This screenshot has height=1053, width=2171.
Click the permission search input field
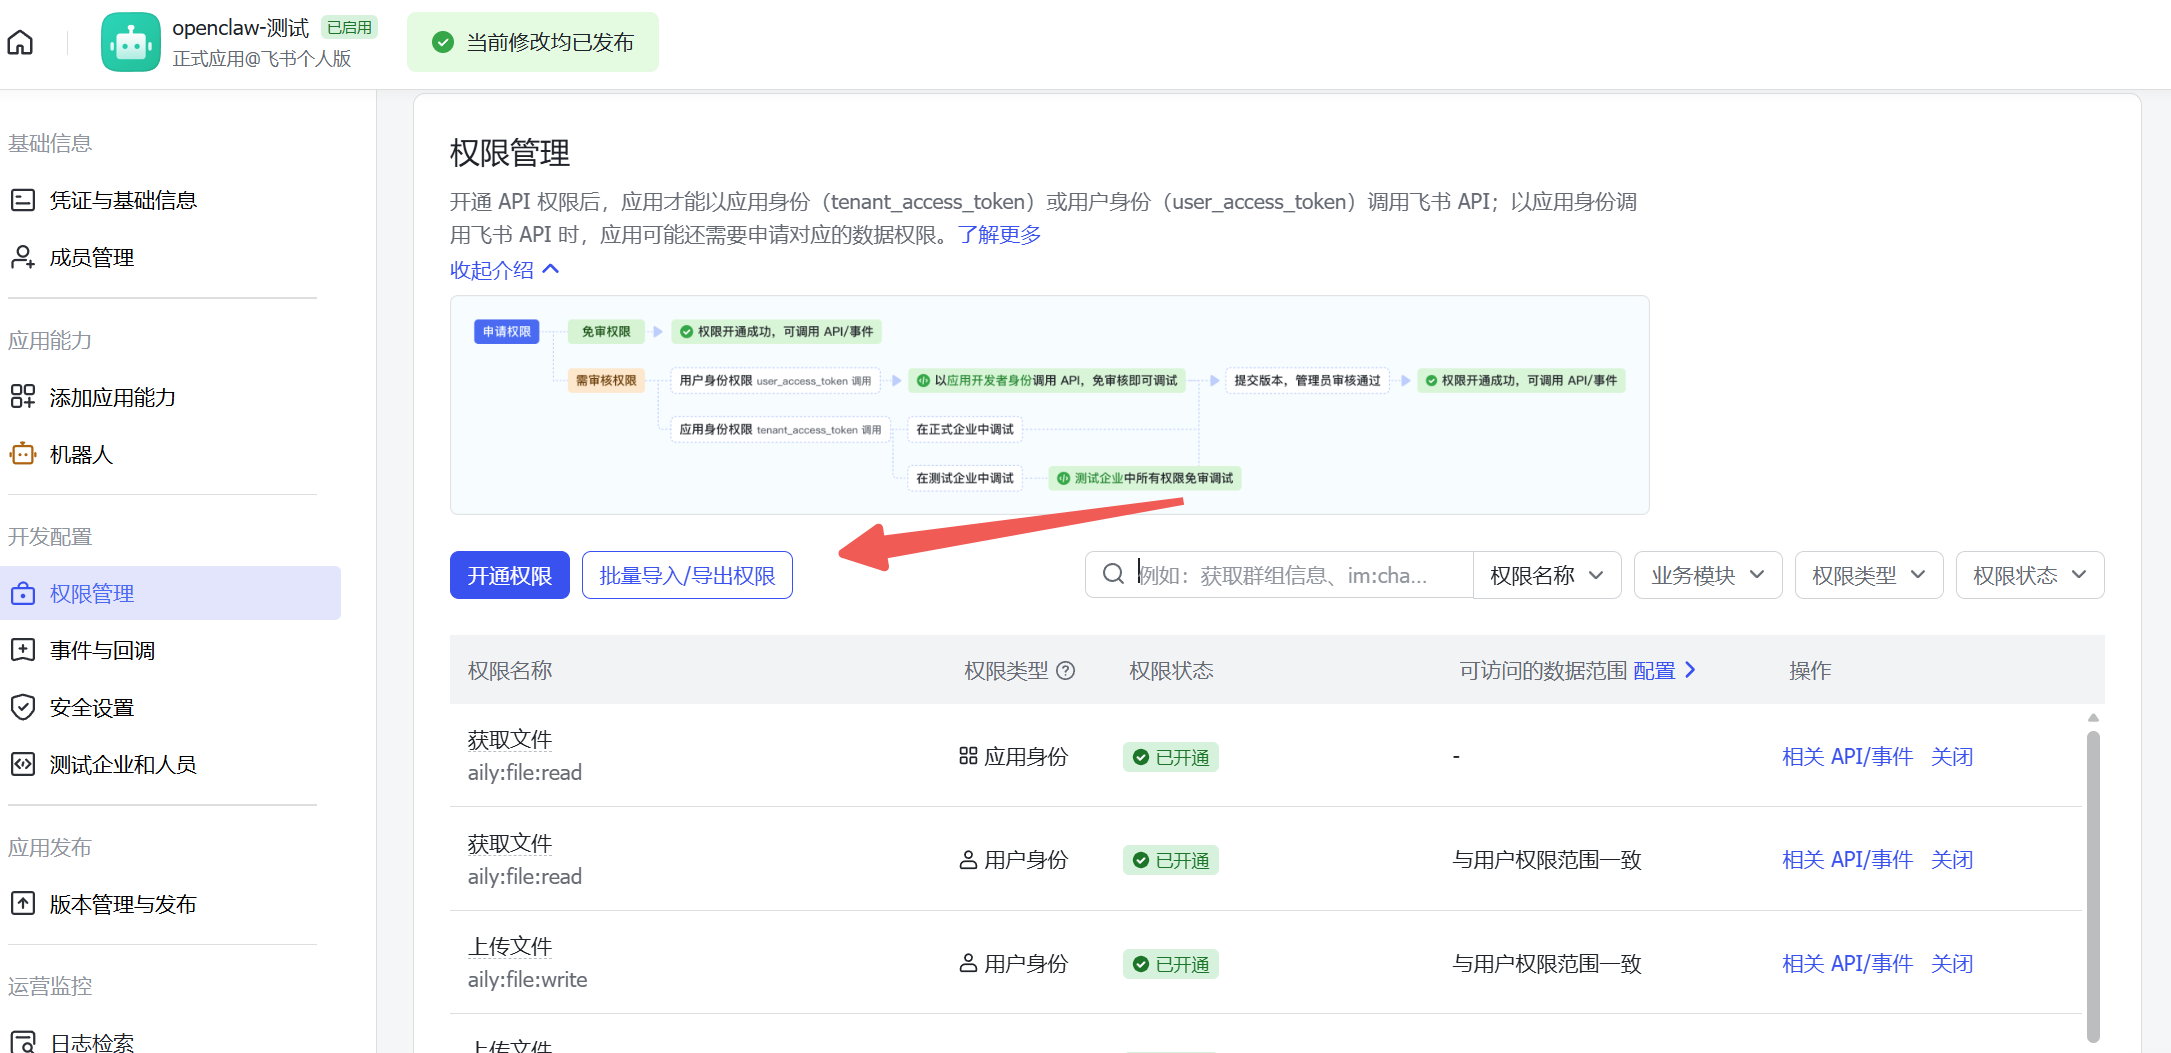coord(1290,575)
